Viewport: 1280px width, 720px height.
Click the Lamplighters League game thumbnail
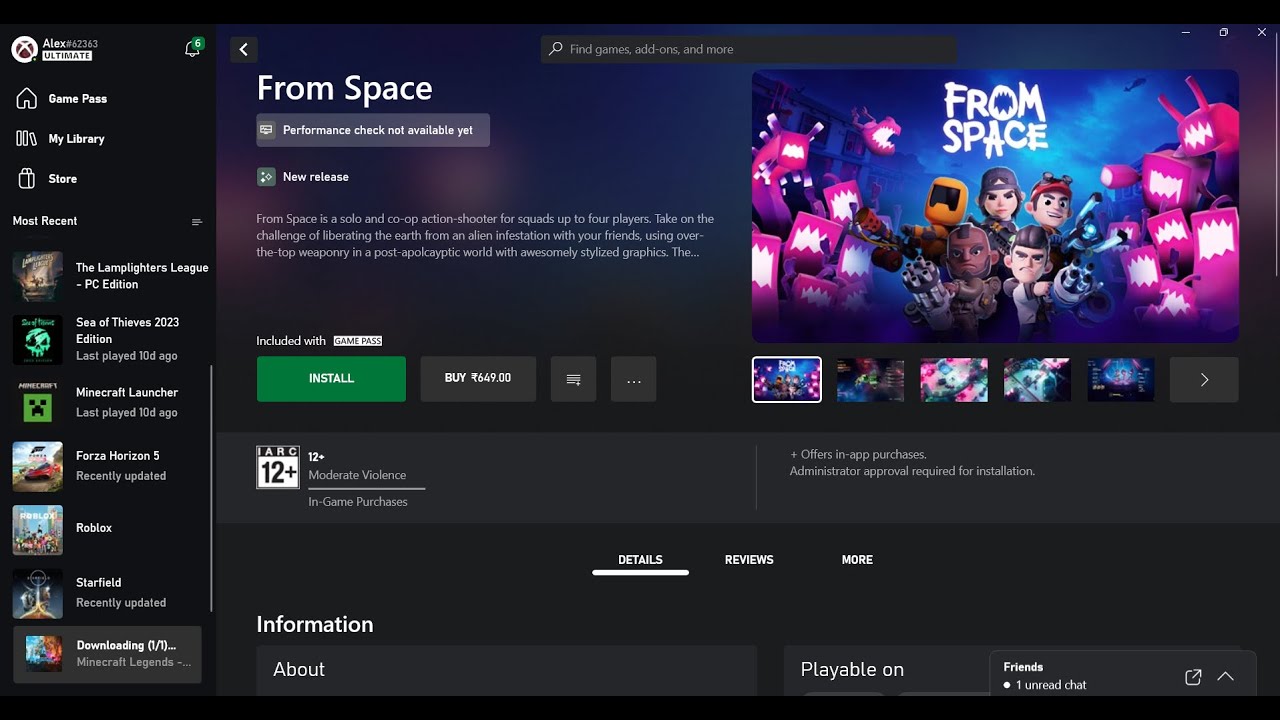coord(38,276)
